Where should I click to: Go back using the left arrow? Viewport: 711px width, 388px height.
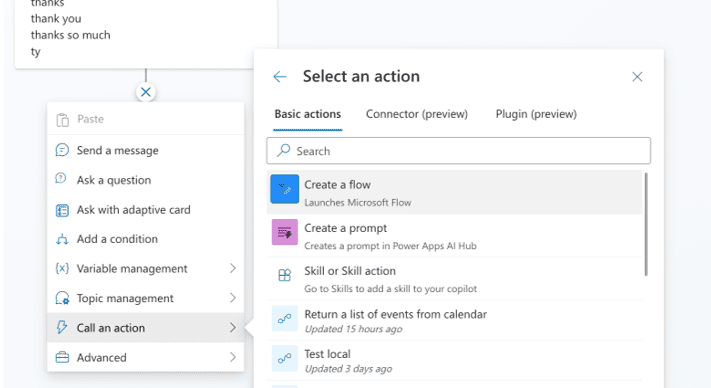[x=280, y=77]
